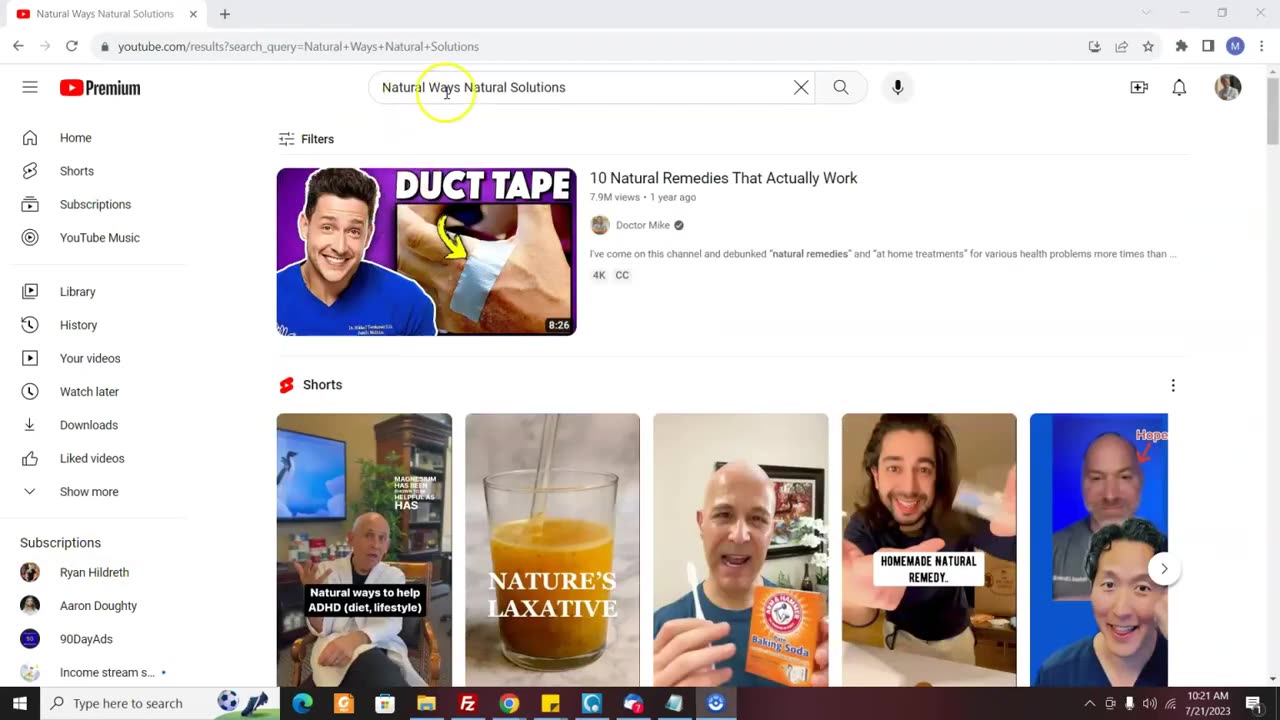1280x720 pixels.
Task: Open Google Chrome from the taskbar
Action: click(x=509, y=703)
